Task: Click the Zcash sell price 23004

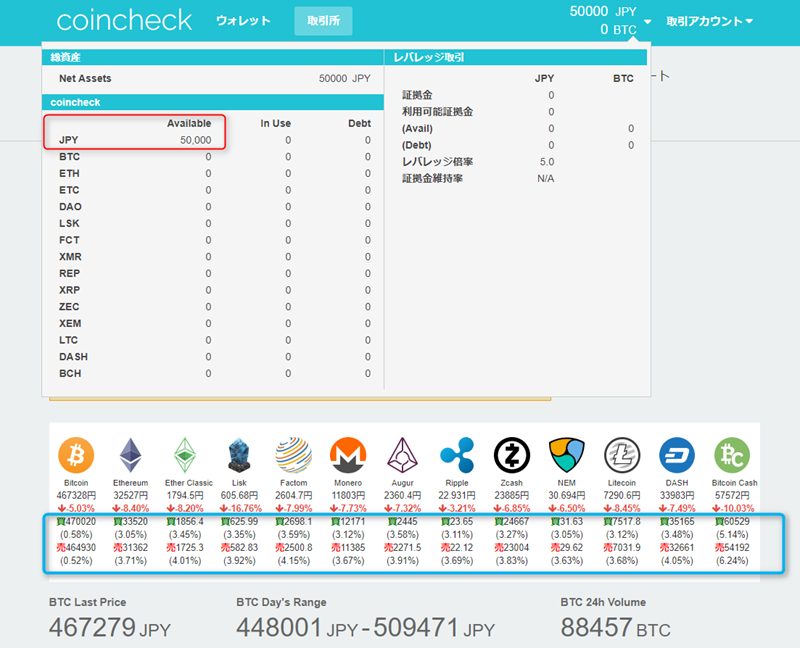Action: 512,547
